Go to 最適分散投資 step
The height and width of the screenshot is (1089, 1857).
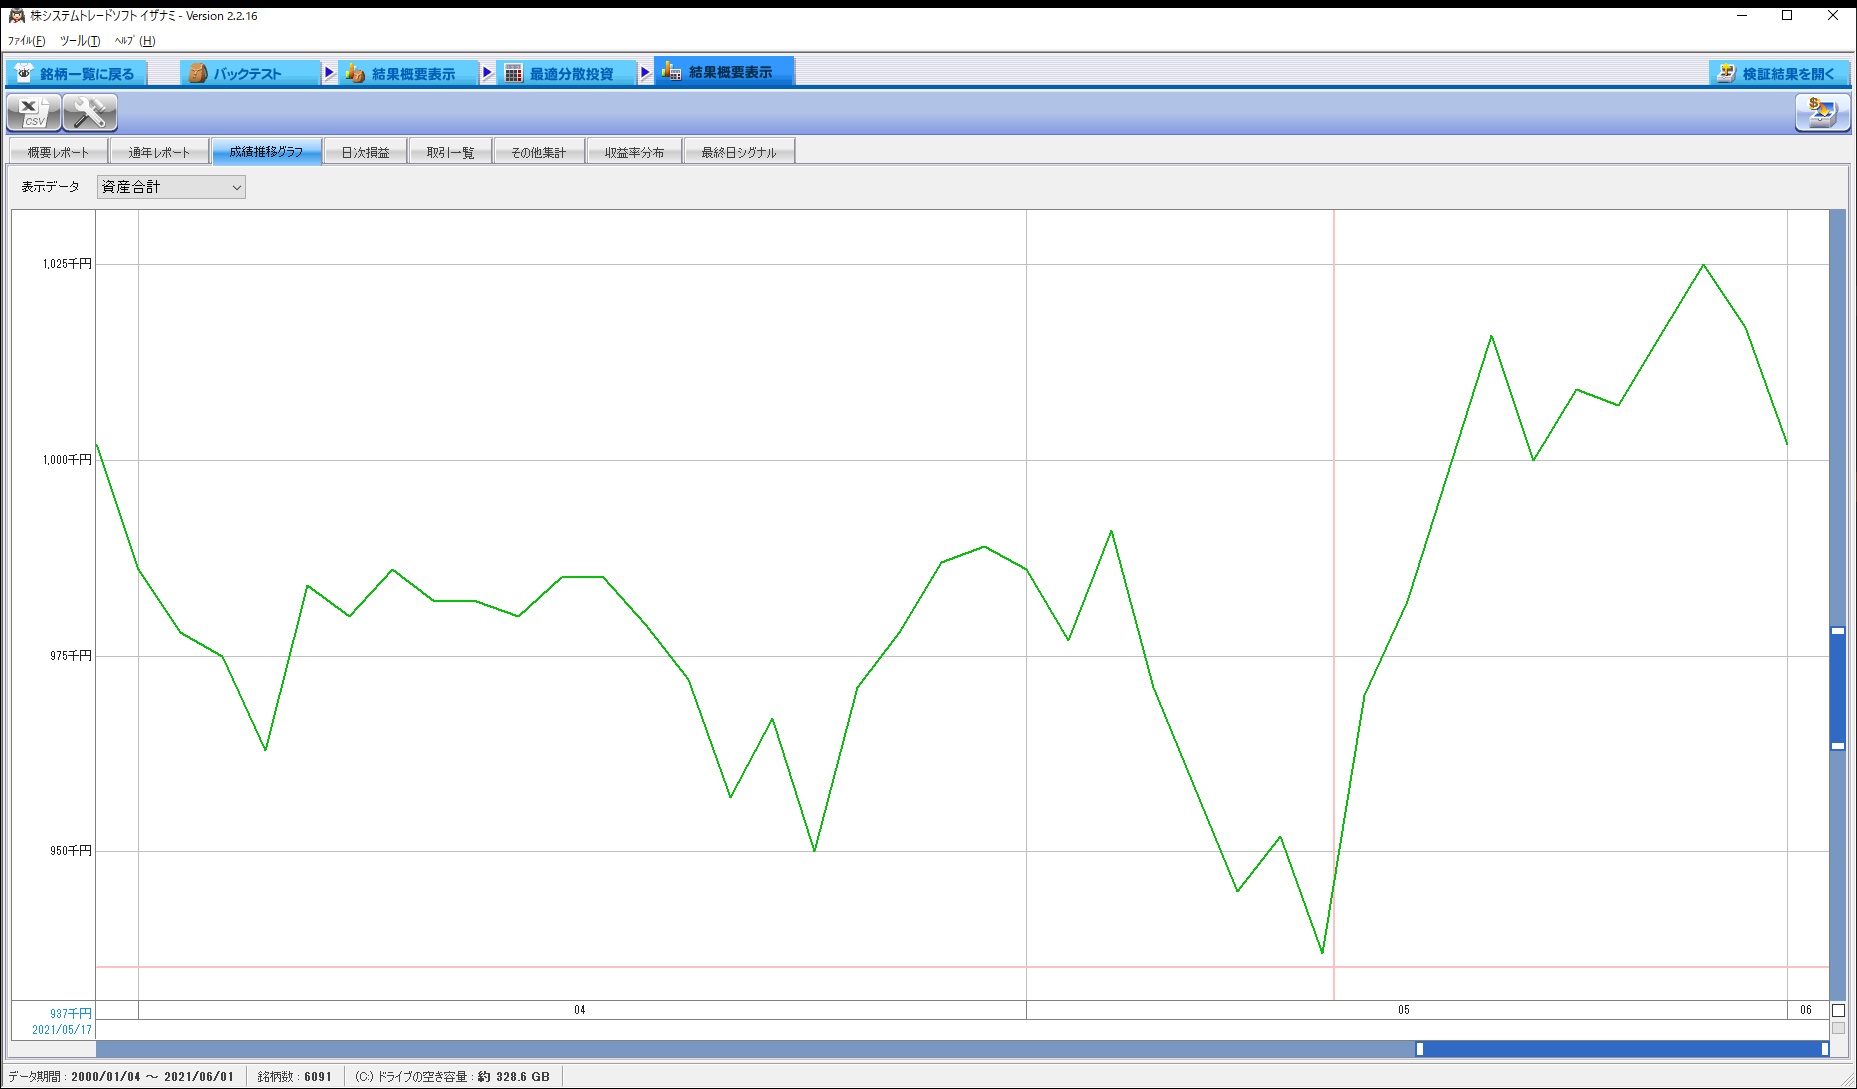point(568,73)
